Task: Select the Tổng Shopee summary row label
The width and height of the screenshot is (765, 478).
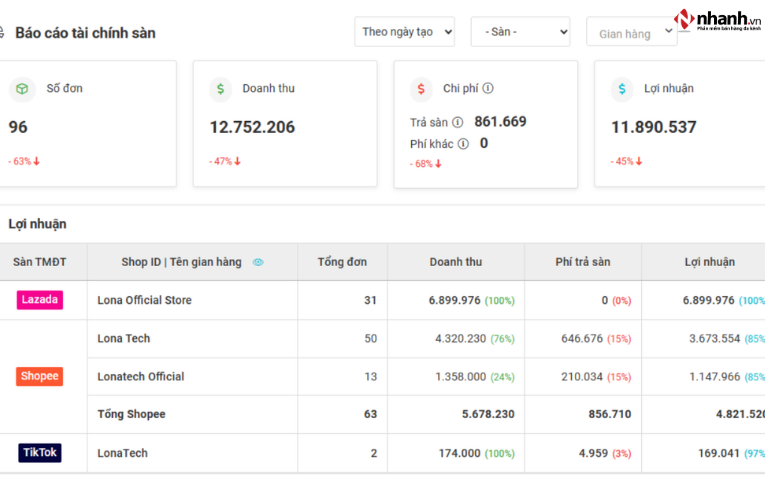Action: 131,414
